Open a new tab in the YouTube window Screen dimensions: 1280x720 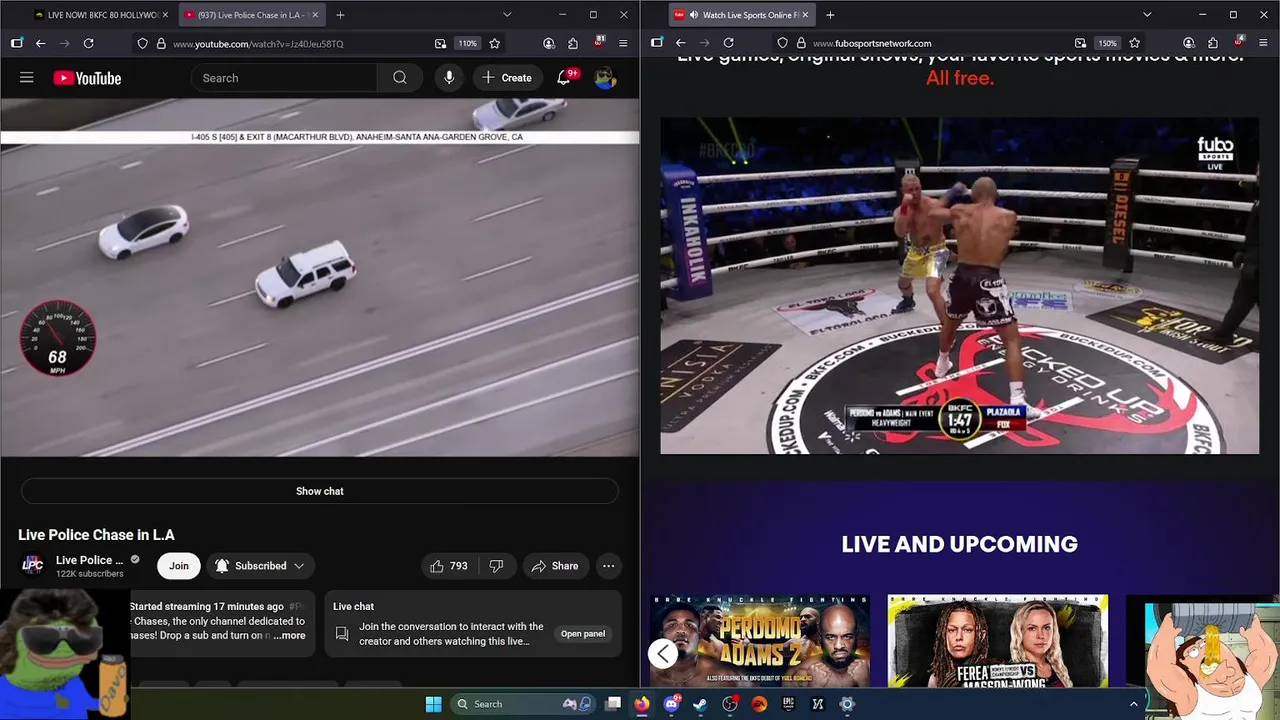point(340,15)
